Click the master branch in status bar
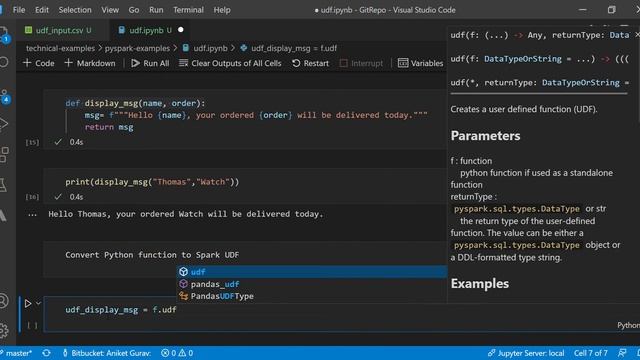This screenshot has height=360, width=640. tap(16, 353)
